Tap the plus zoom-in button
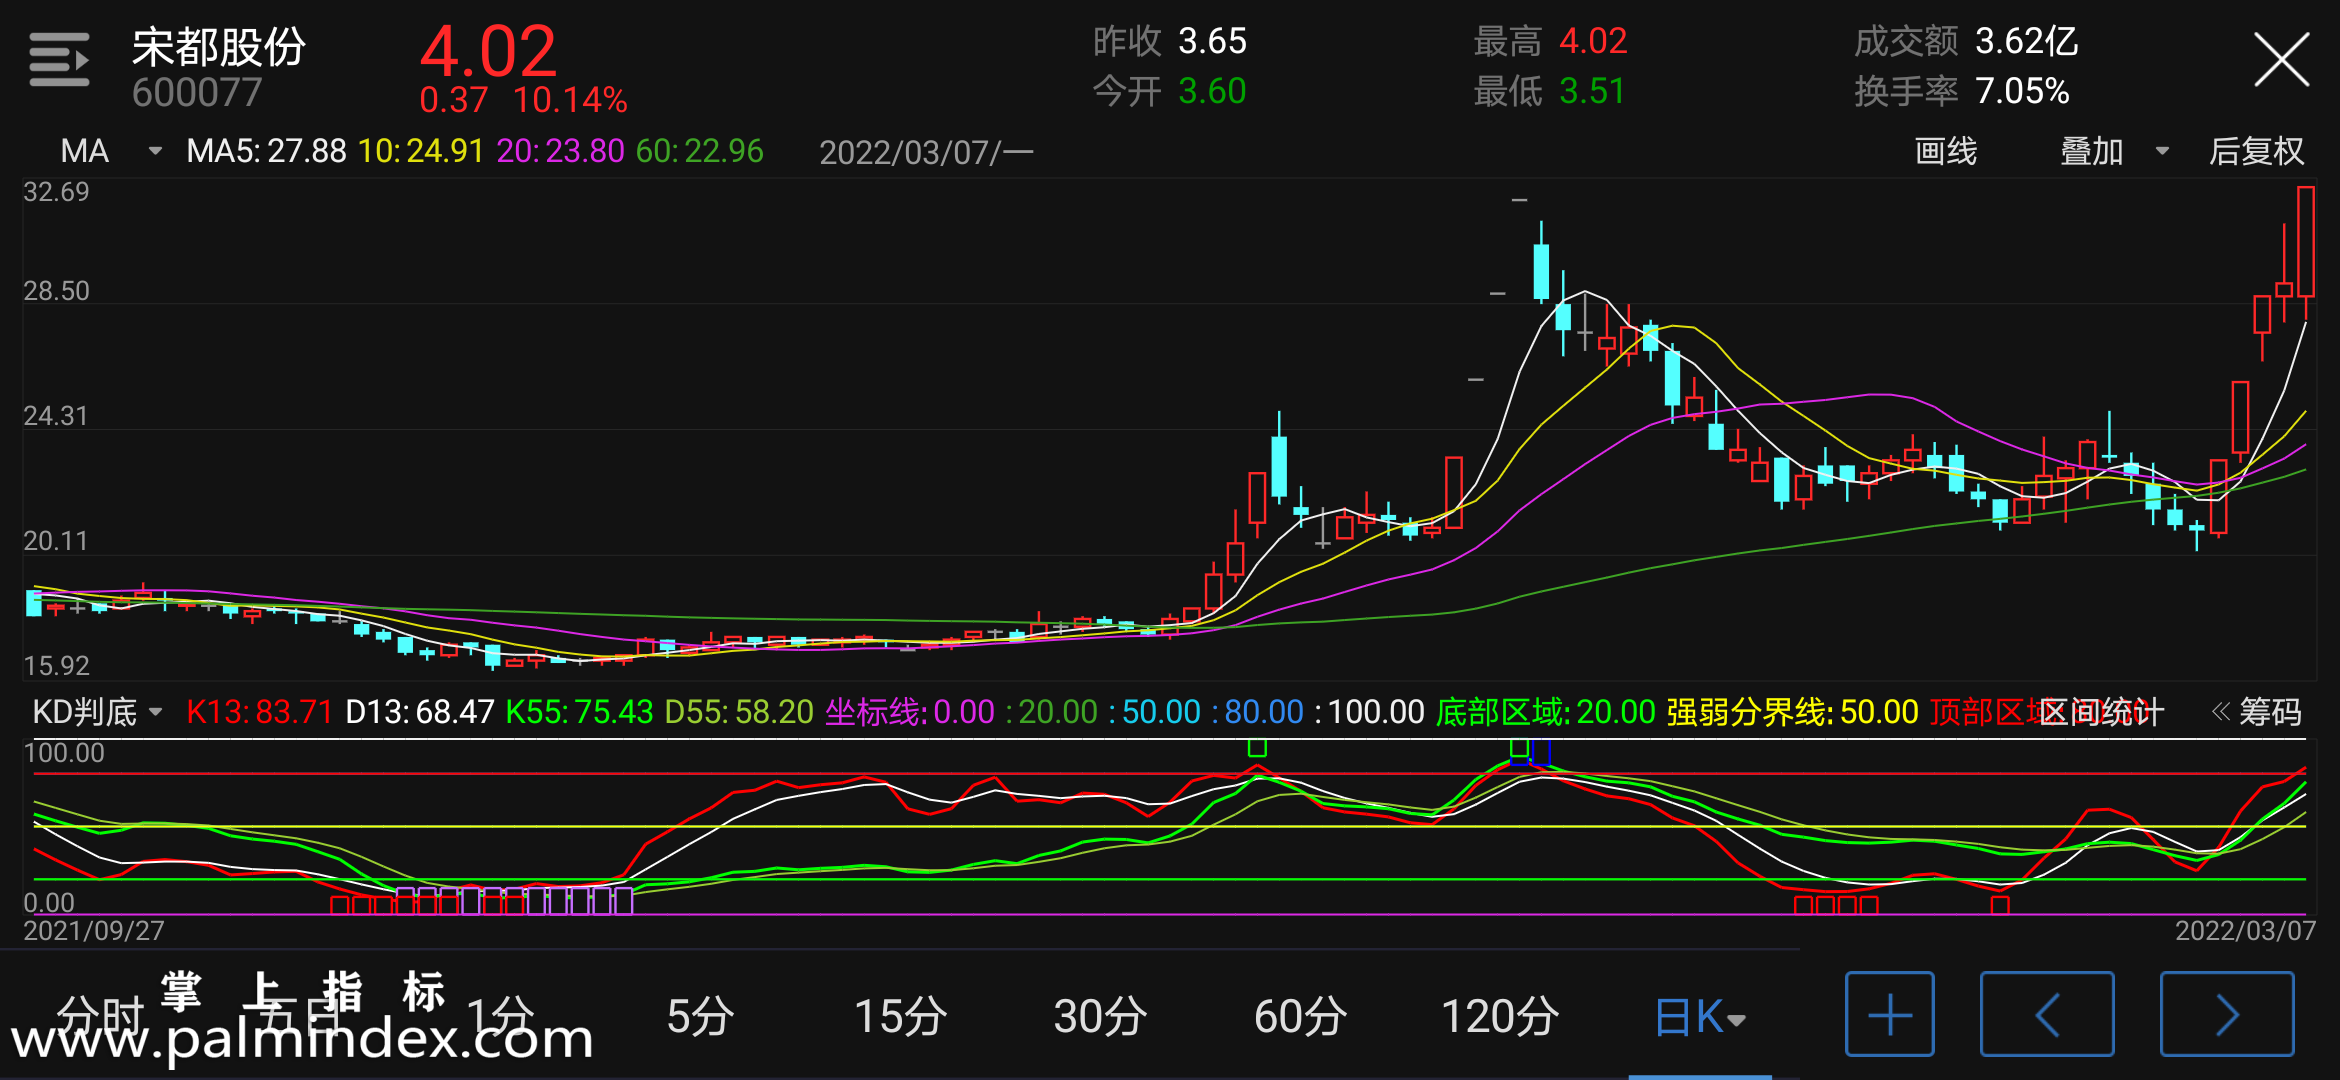Screen dimensions: 2340x1080 [x=1889, y=1014]
